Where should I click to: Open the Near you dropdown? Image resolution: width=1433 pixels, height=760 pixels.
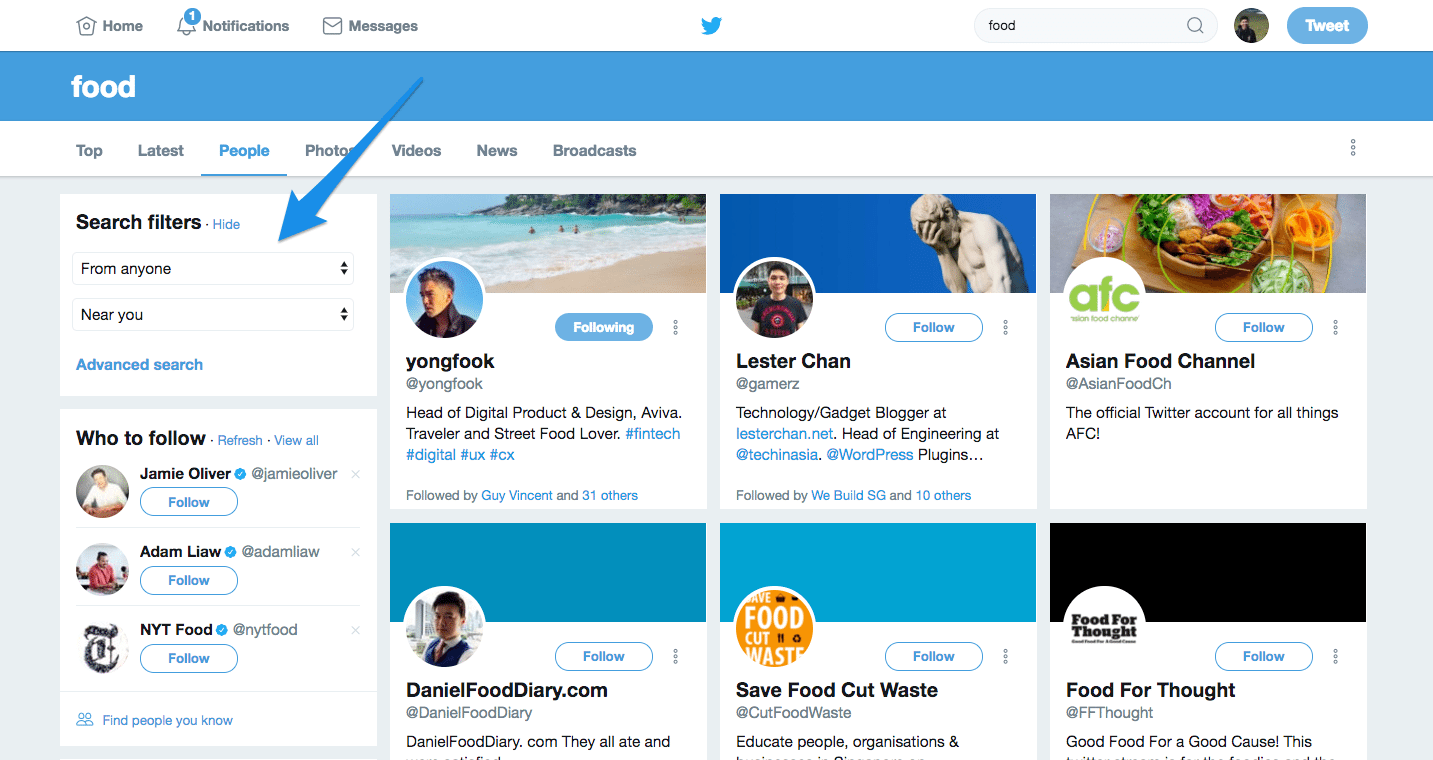tap(213, 314)
